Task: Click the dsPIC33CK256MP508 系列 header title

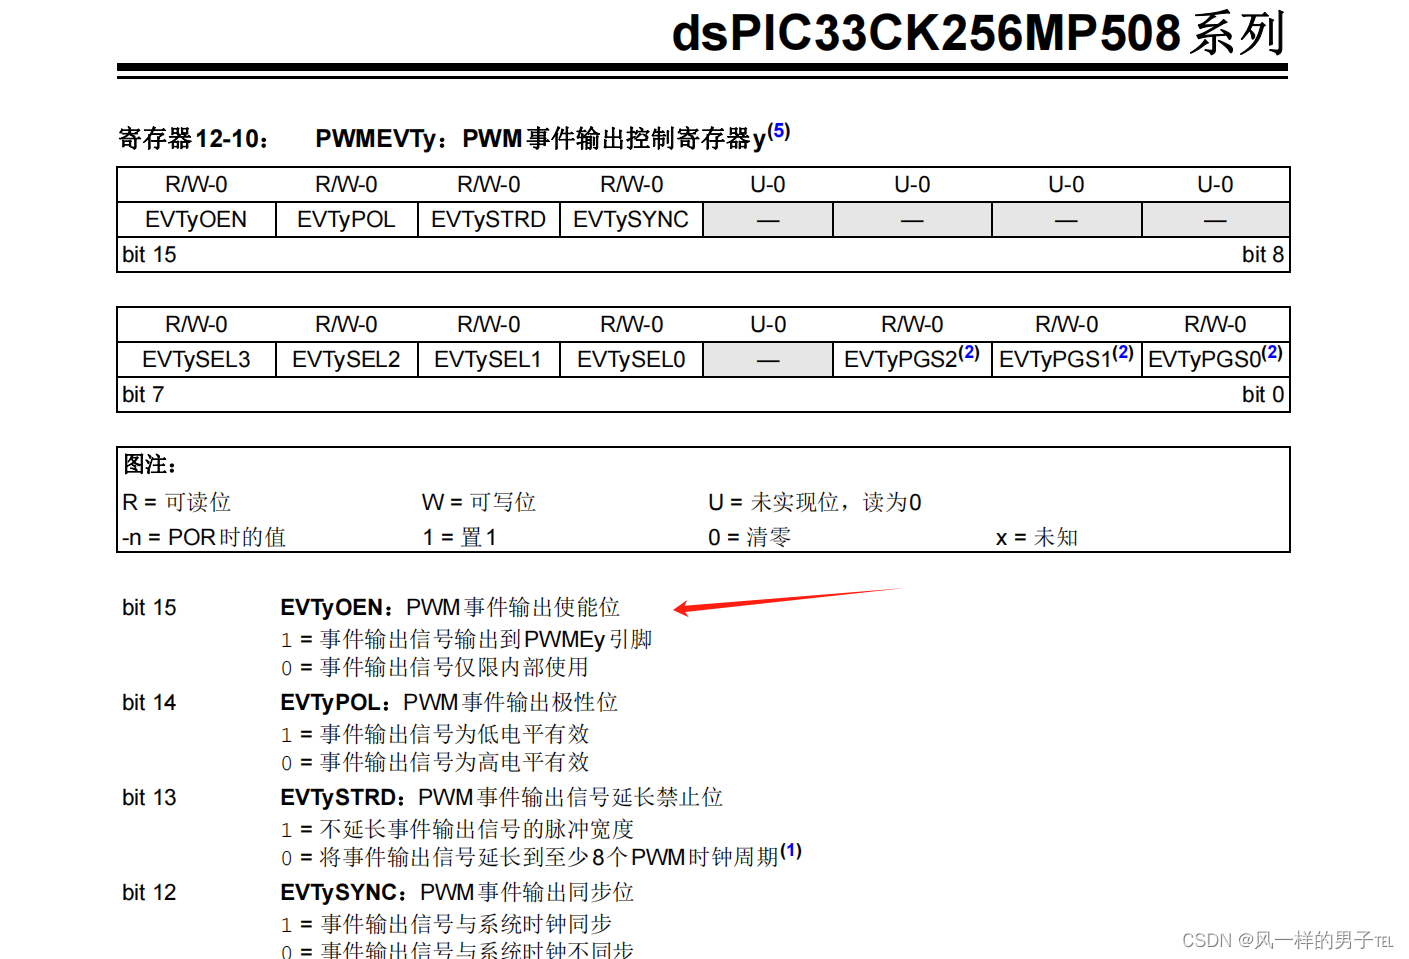Action: click(x=978, y=33)
